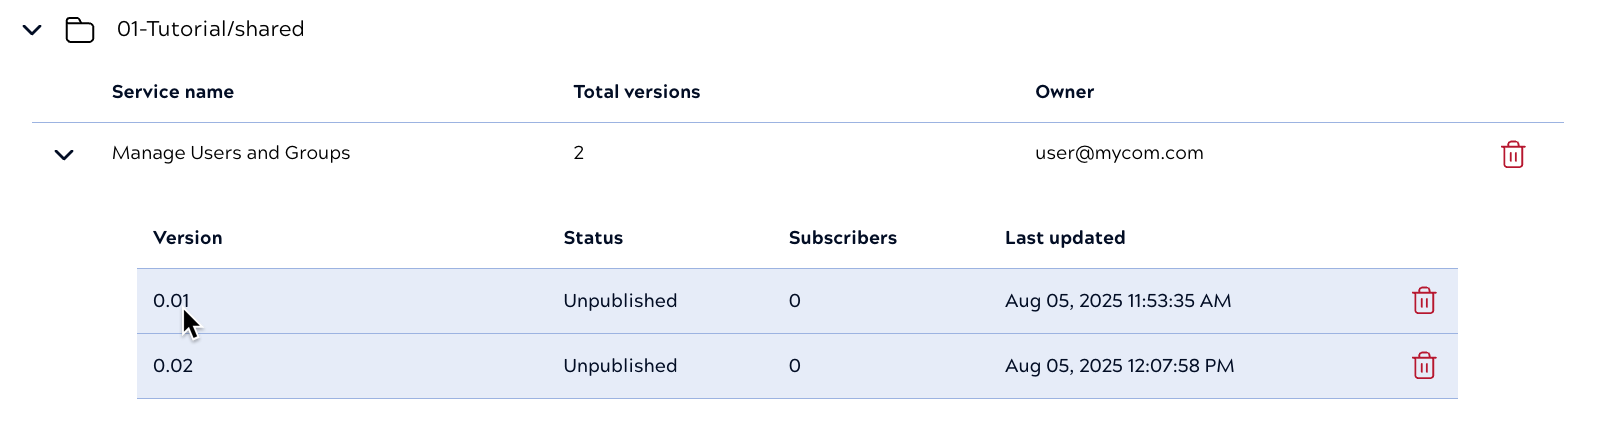Click the Version column header
The width and height of the screenshot is (1616, 444).
[188, 238]
